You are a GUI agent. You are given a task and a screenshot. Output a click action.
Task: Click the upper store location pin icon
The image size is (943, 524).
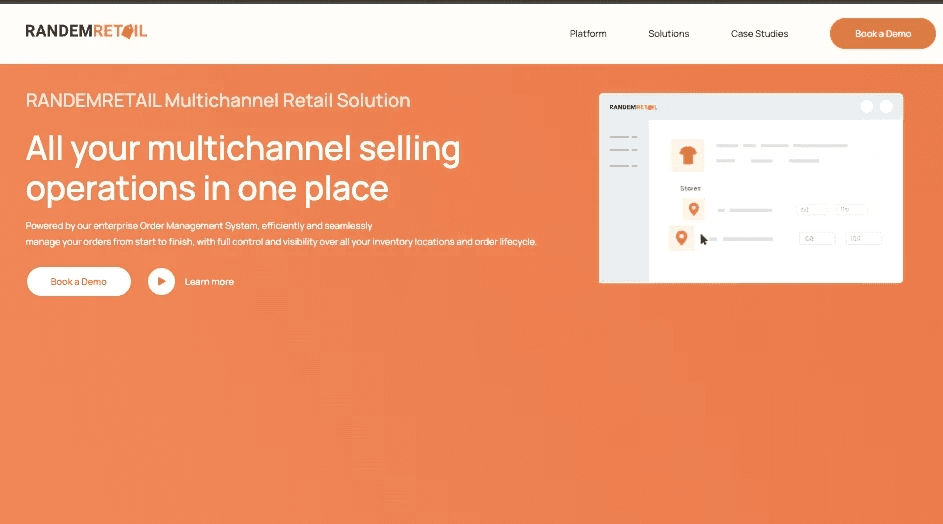(693, 209)
